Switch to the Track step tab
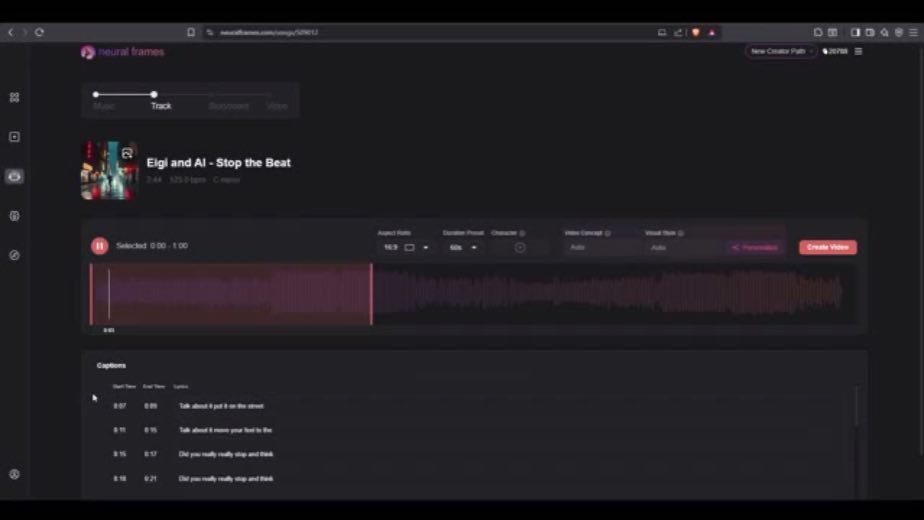Image resolution: width=924 pixels, height=520 pixels. (160, 106)
